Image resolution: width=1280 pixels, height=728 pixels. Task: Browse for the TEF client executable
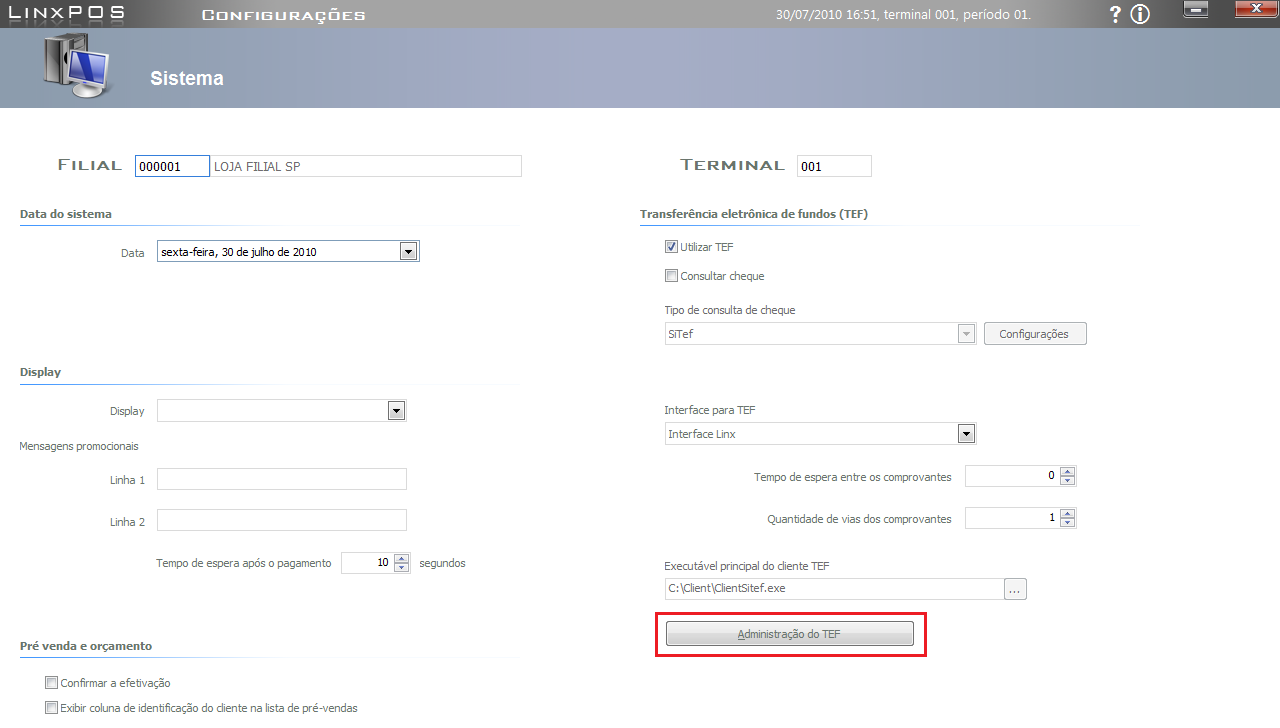click(1015, 589)
